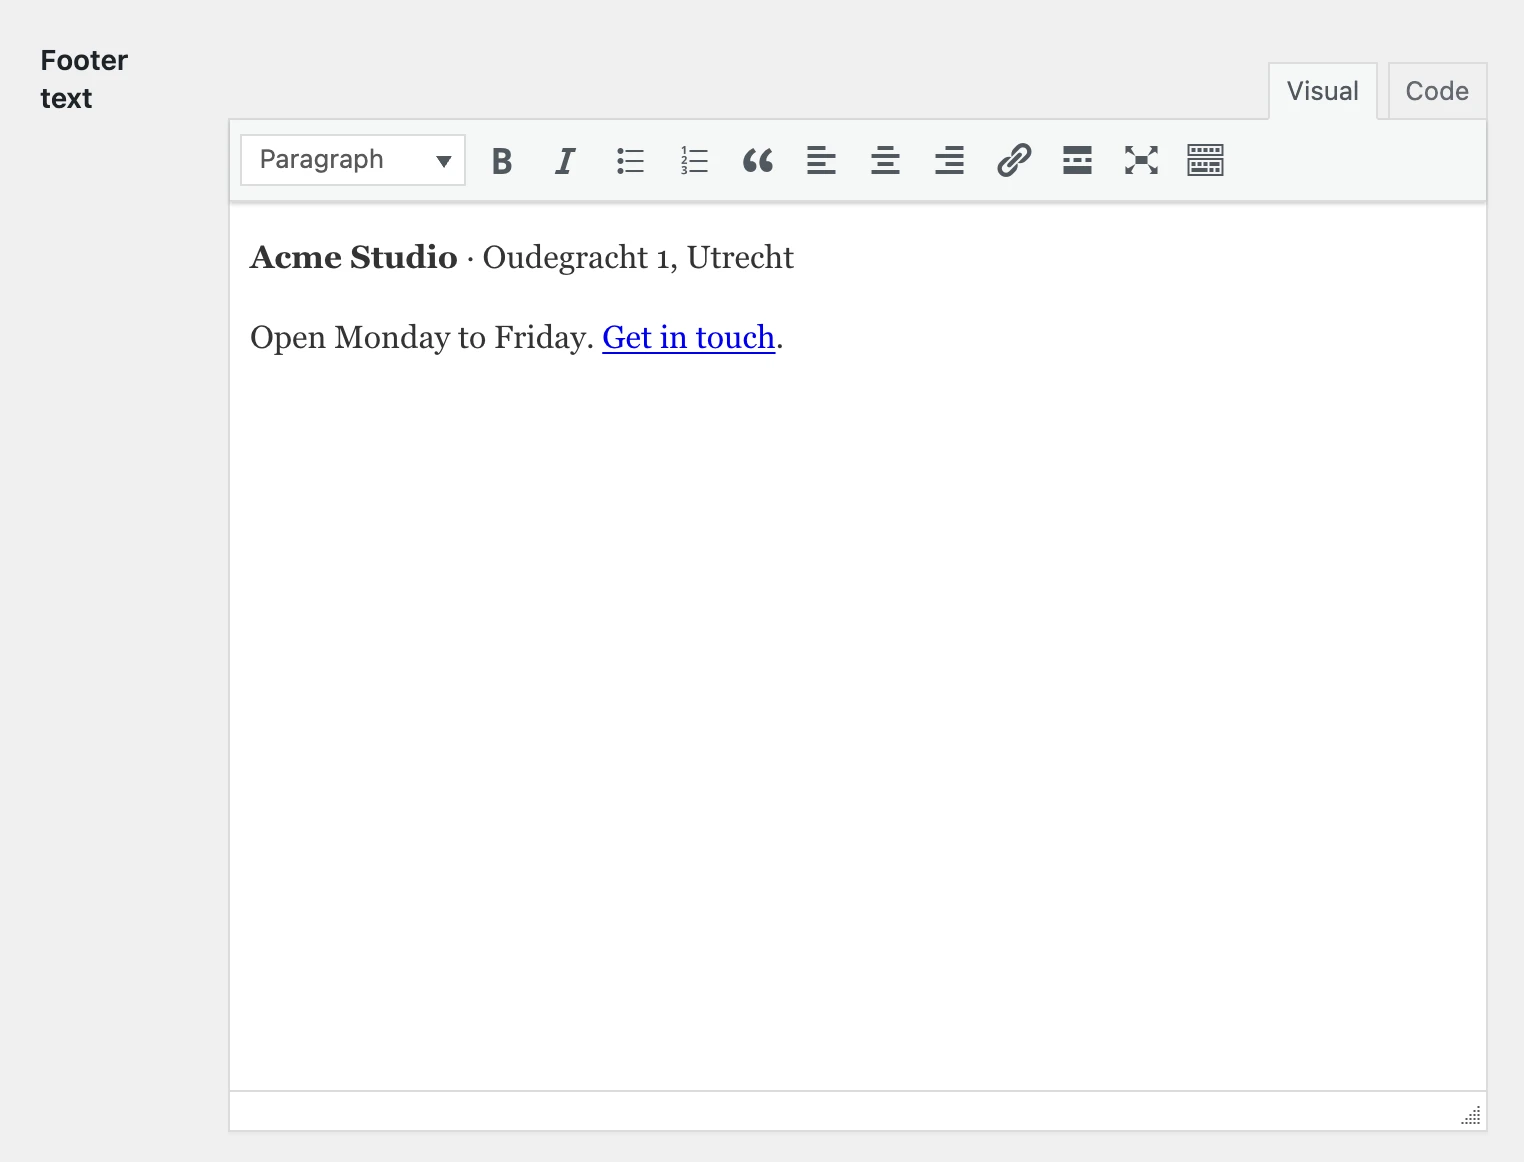The image size is (1524, 1162).
Task: Click on 'Oudegracht 1, Utrecht' text
Action: point(638,258)
